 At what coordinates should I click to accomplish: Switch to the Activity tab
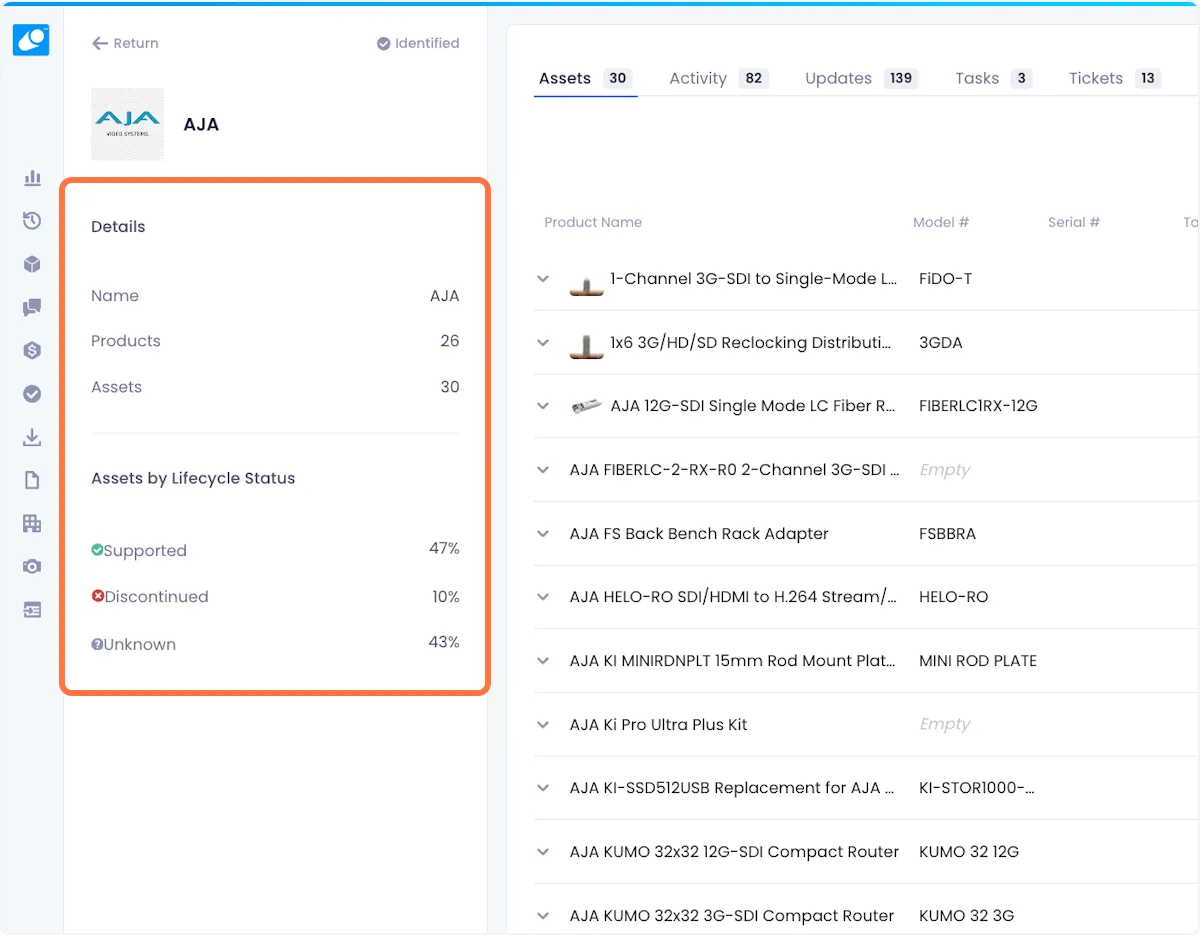[x=698, y=78]
